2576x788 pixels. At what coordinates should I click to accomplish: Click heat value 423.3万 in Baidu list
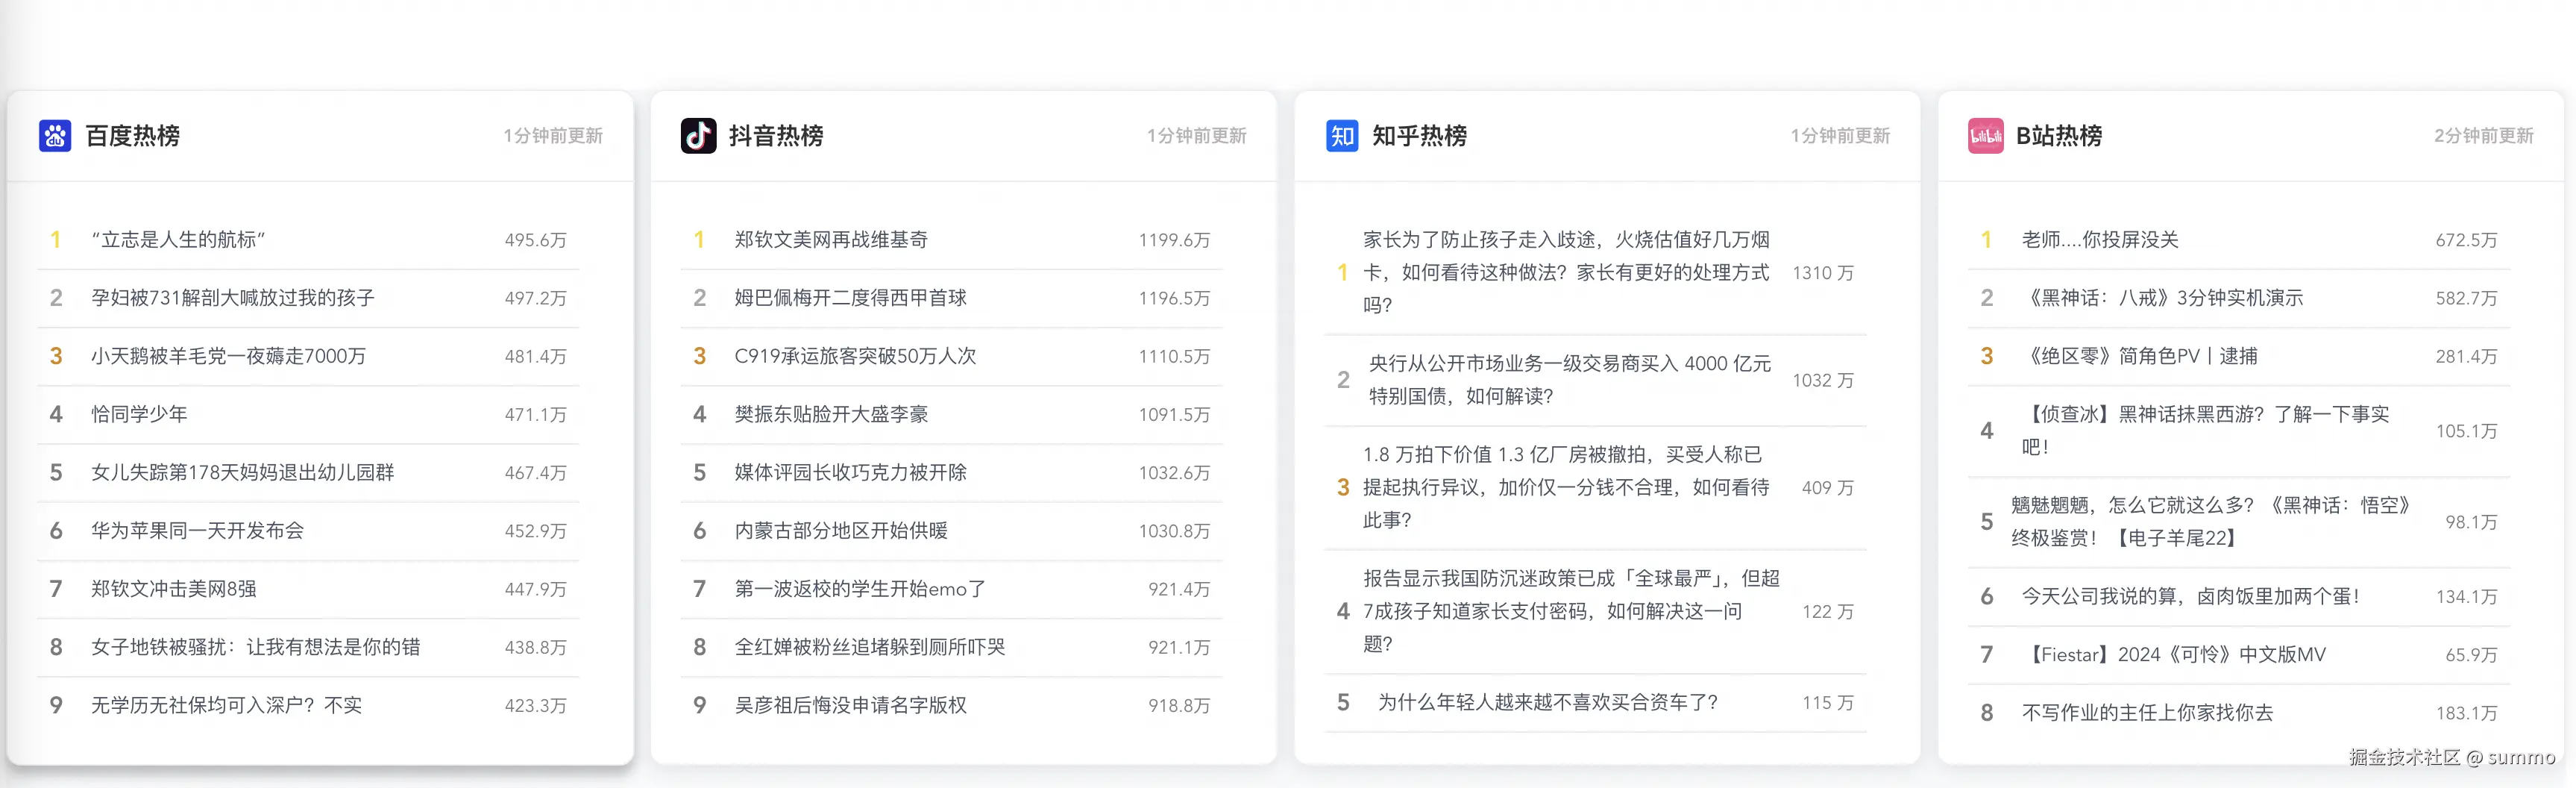pos(535,705)
